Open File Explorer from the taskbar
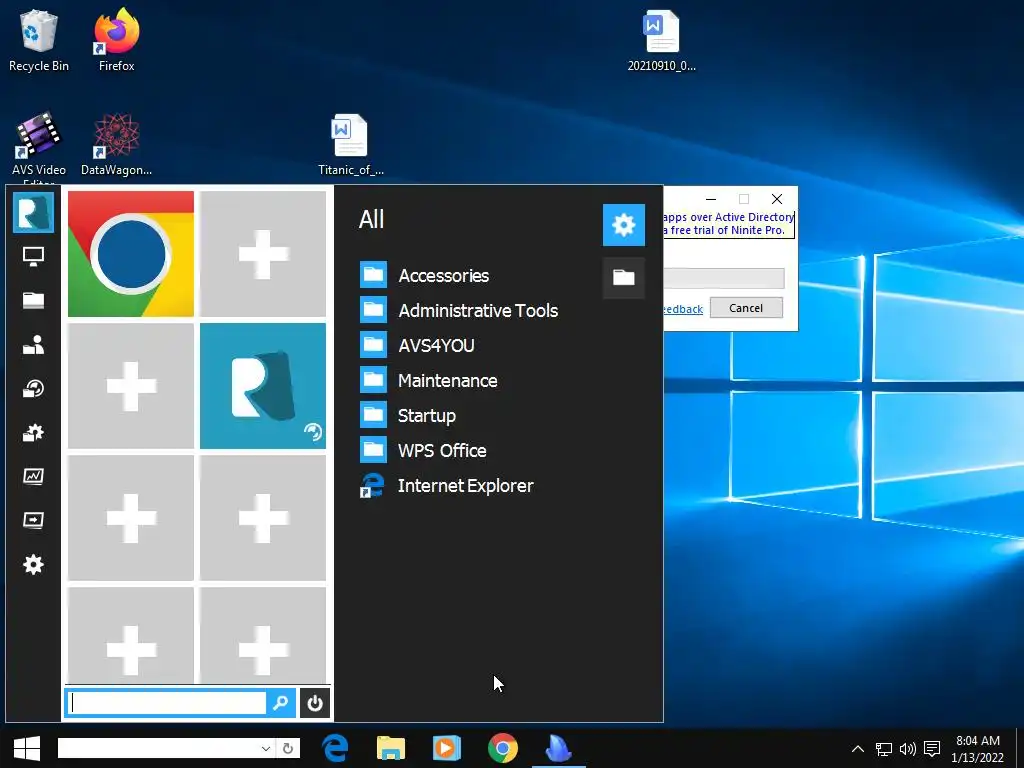Screen dimensions: 1024x768 click(391, 748)
